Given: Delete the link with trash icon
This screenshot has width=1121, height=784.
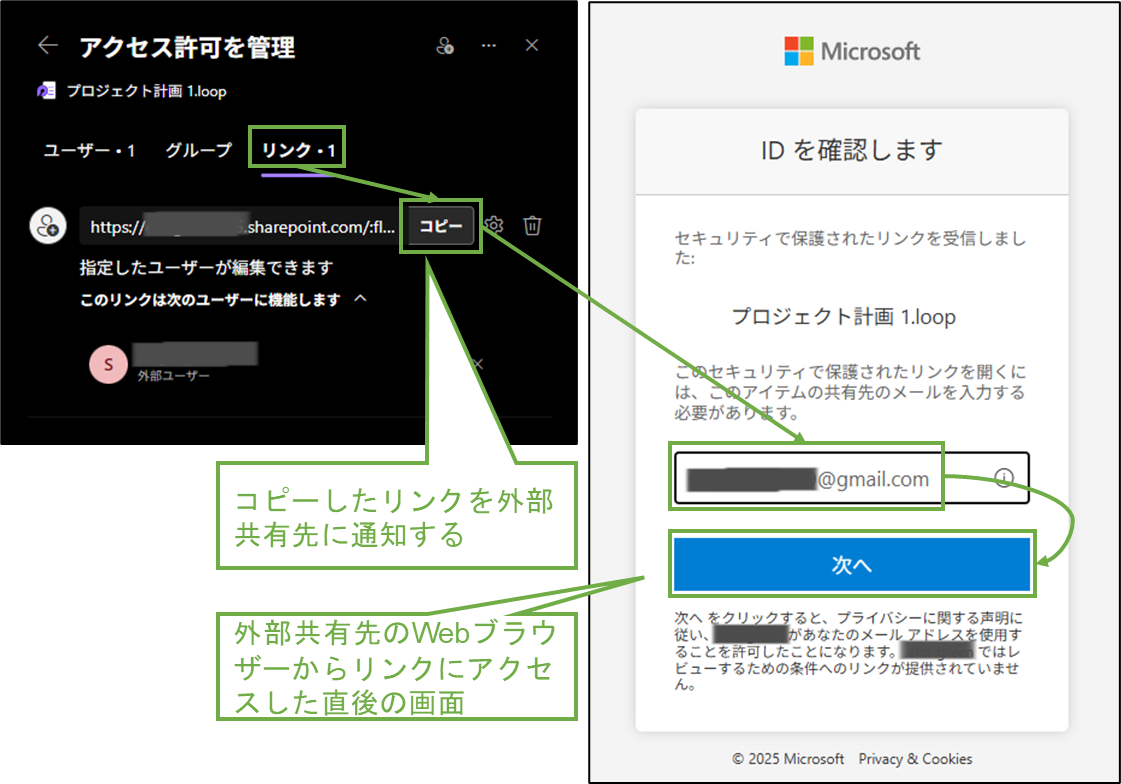Looking at the screenshot, I should 532,226.
